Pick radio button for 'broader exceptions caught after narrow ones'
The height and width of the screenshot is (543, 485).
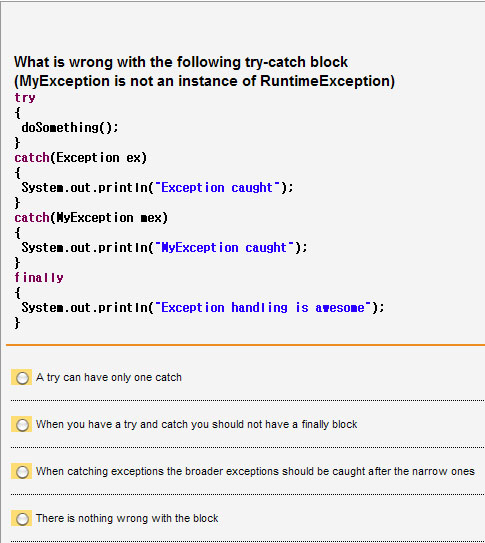22,472
